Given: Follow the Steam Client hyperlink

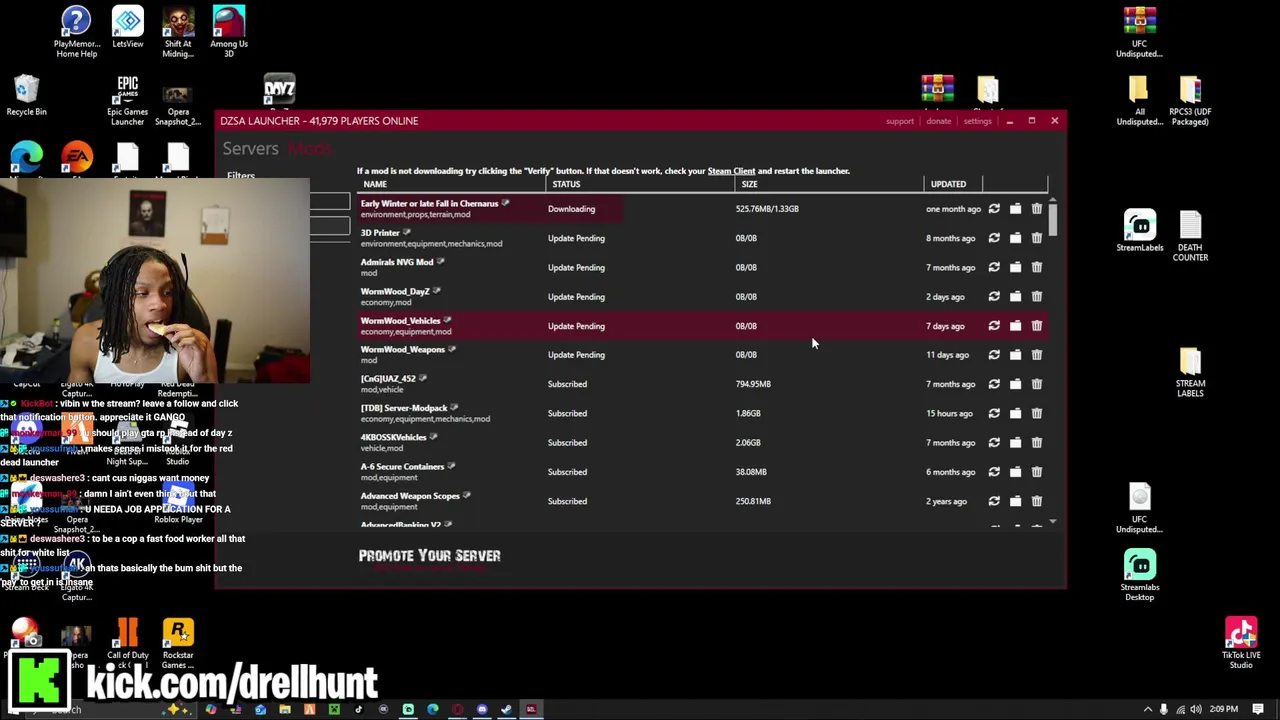Looking at the screenshot, I should pyautogui.click(x=731, y=171).
